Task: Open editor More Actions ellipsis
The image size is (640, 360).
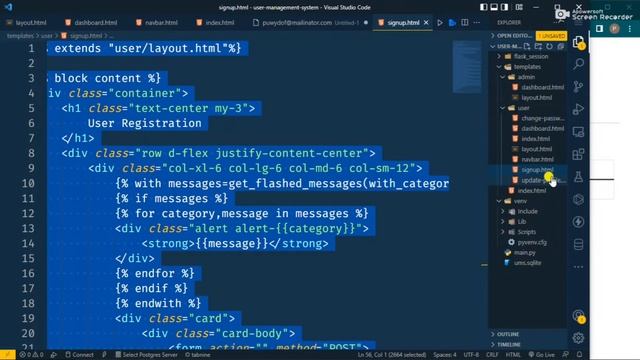Action: tap(477, 22)
